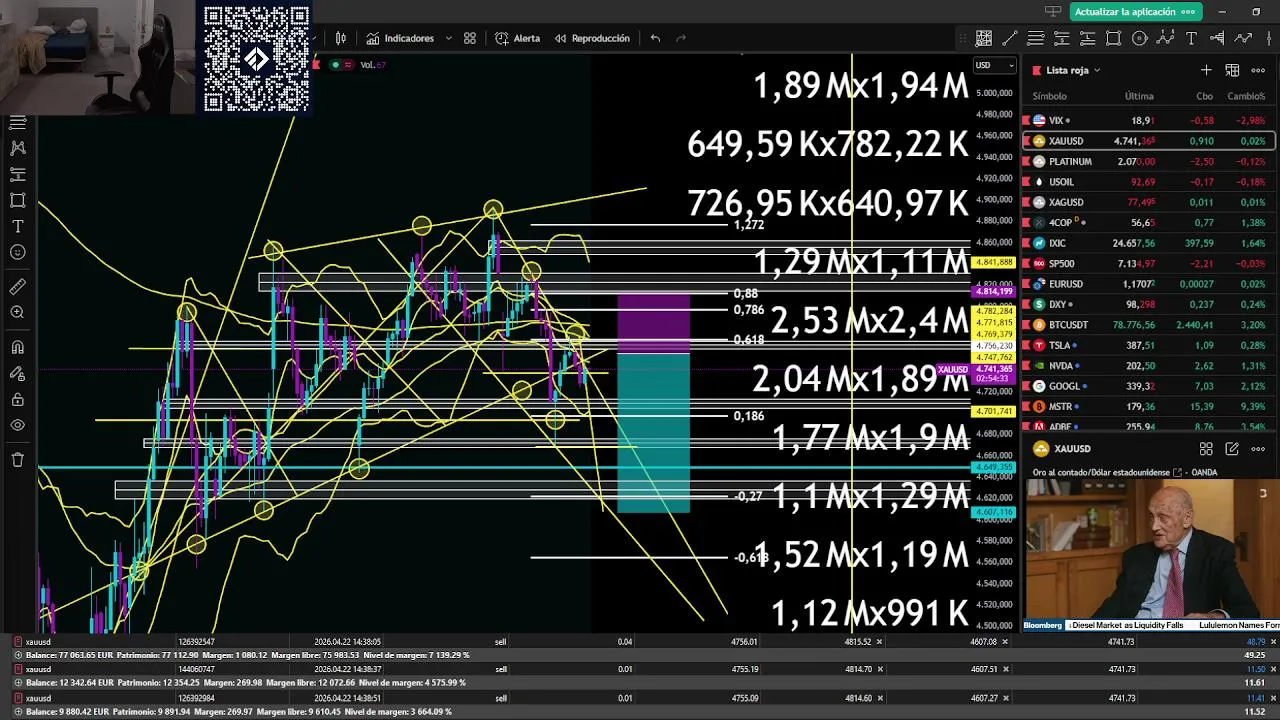Select the trend line tool in favorites bar
This screenshot has width=1280, height=720.
pyautogui.click(x=1010, y=38)
